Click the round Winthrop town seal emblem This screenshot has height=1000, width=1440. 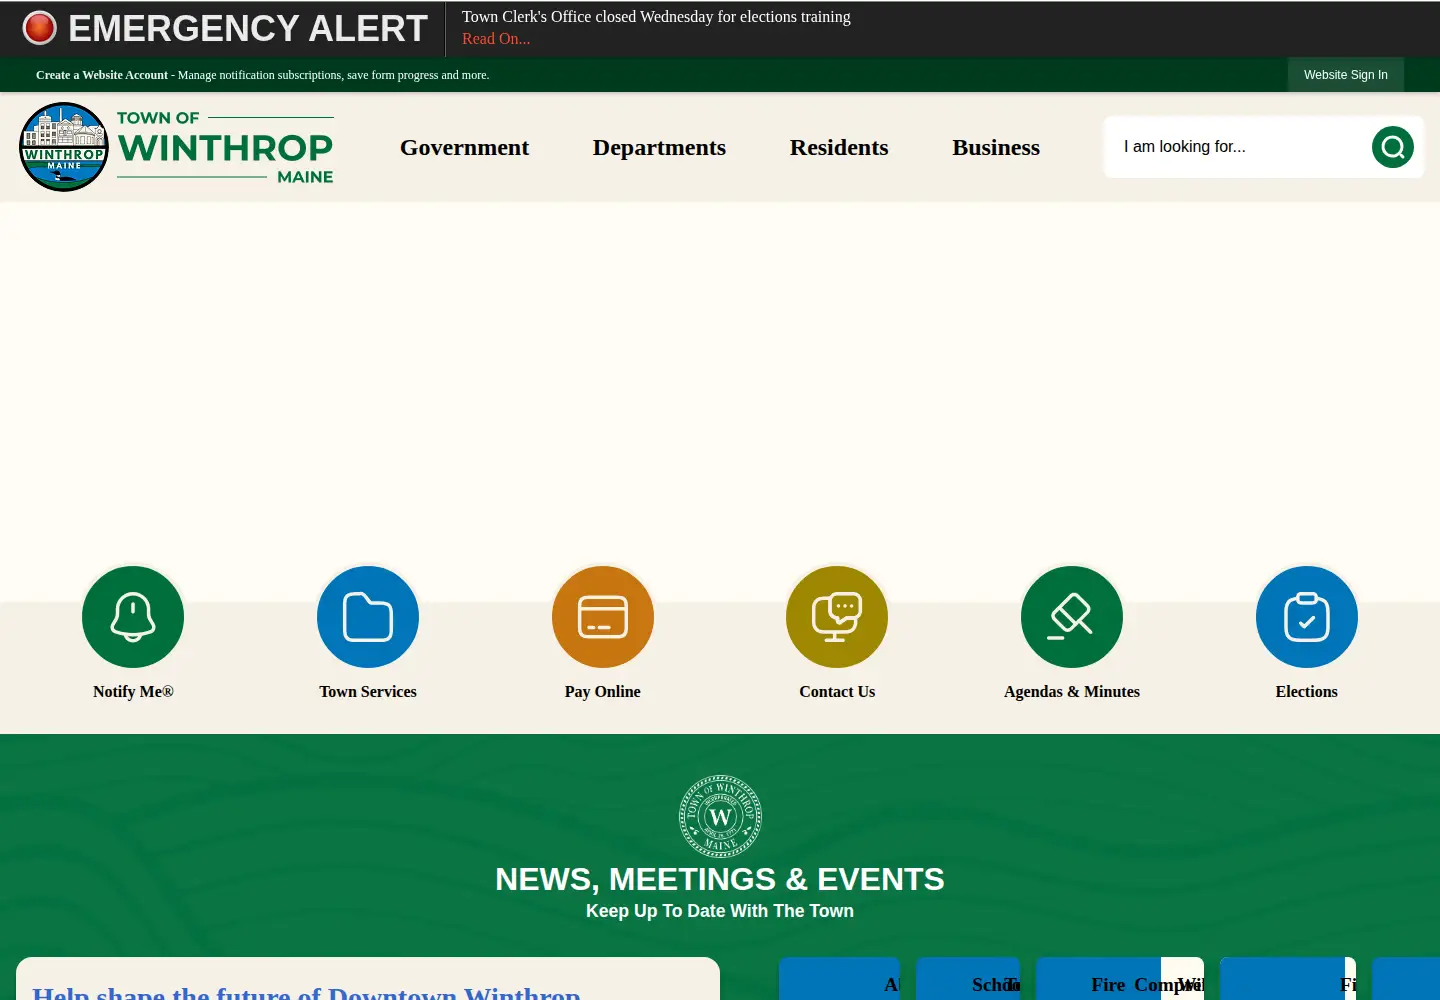(720, 816)
